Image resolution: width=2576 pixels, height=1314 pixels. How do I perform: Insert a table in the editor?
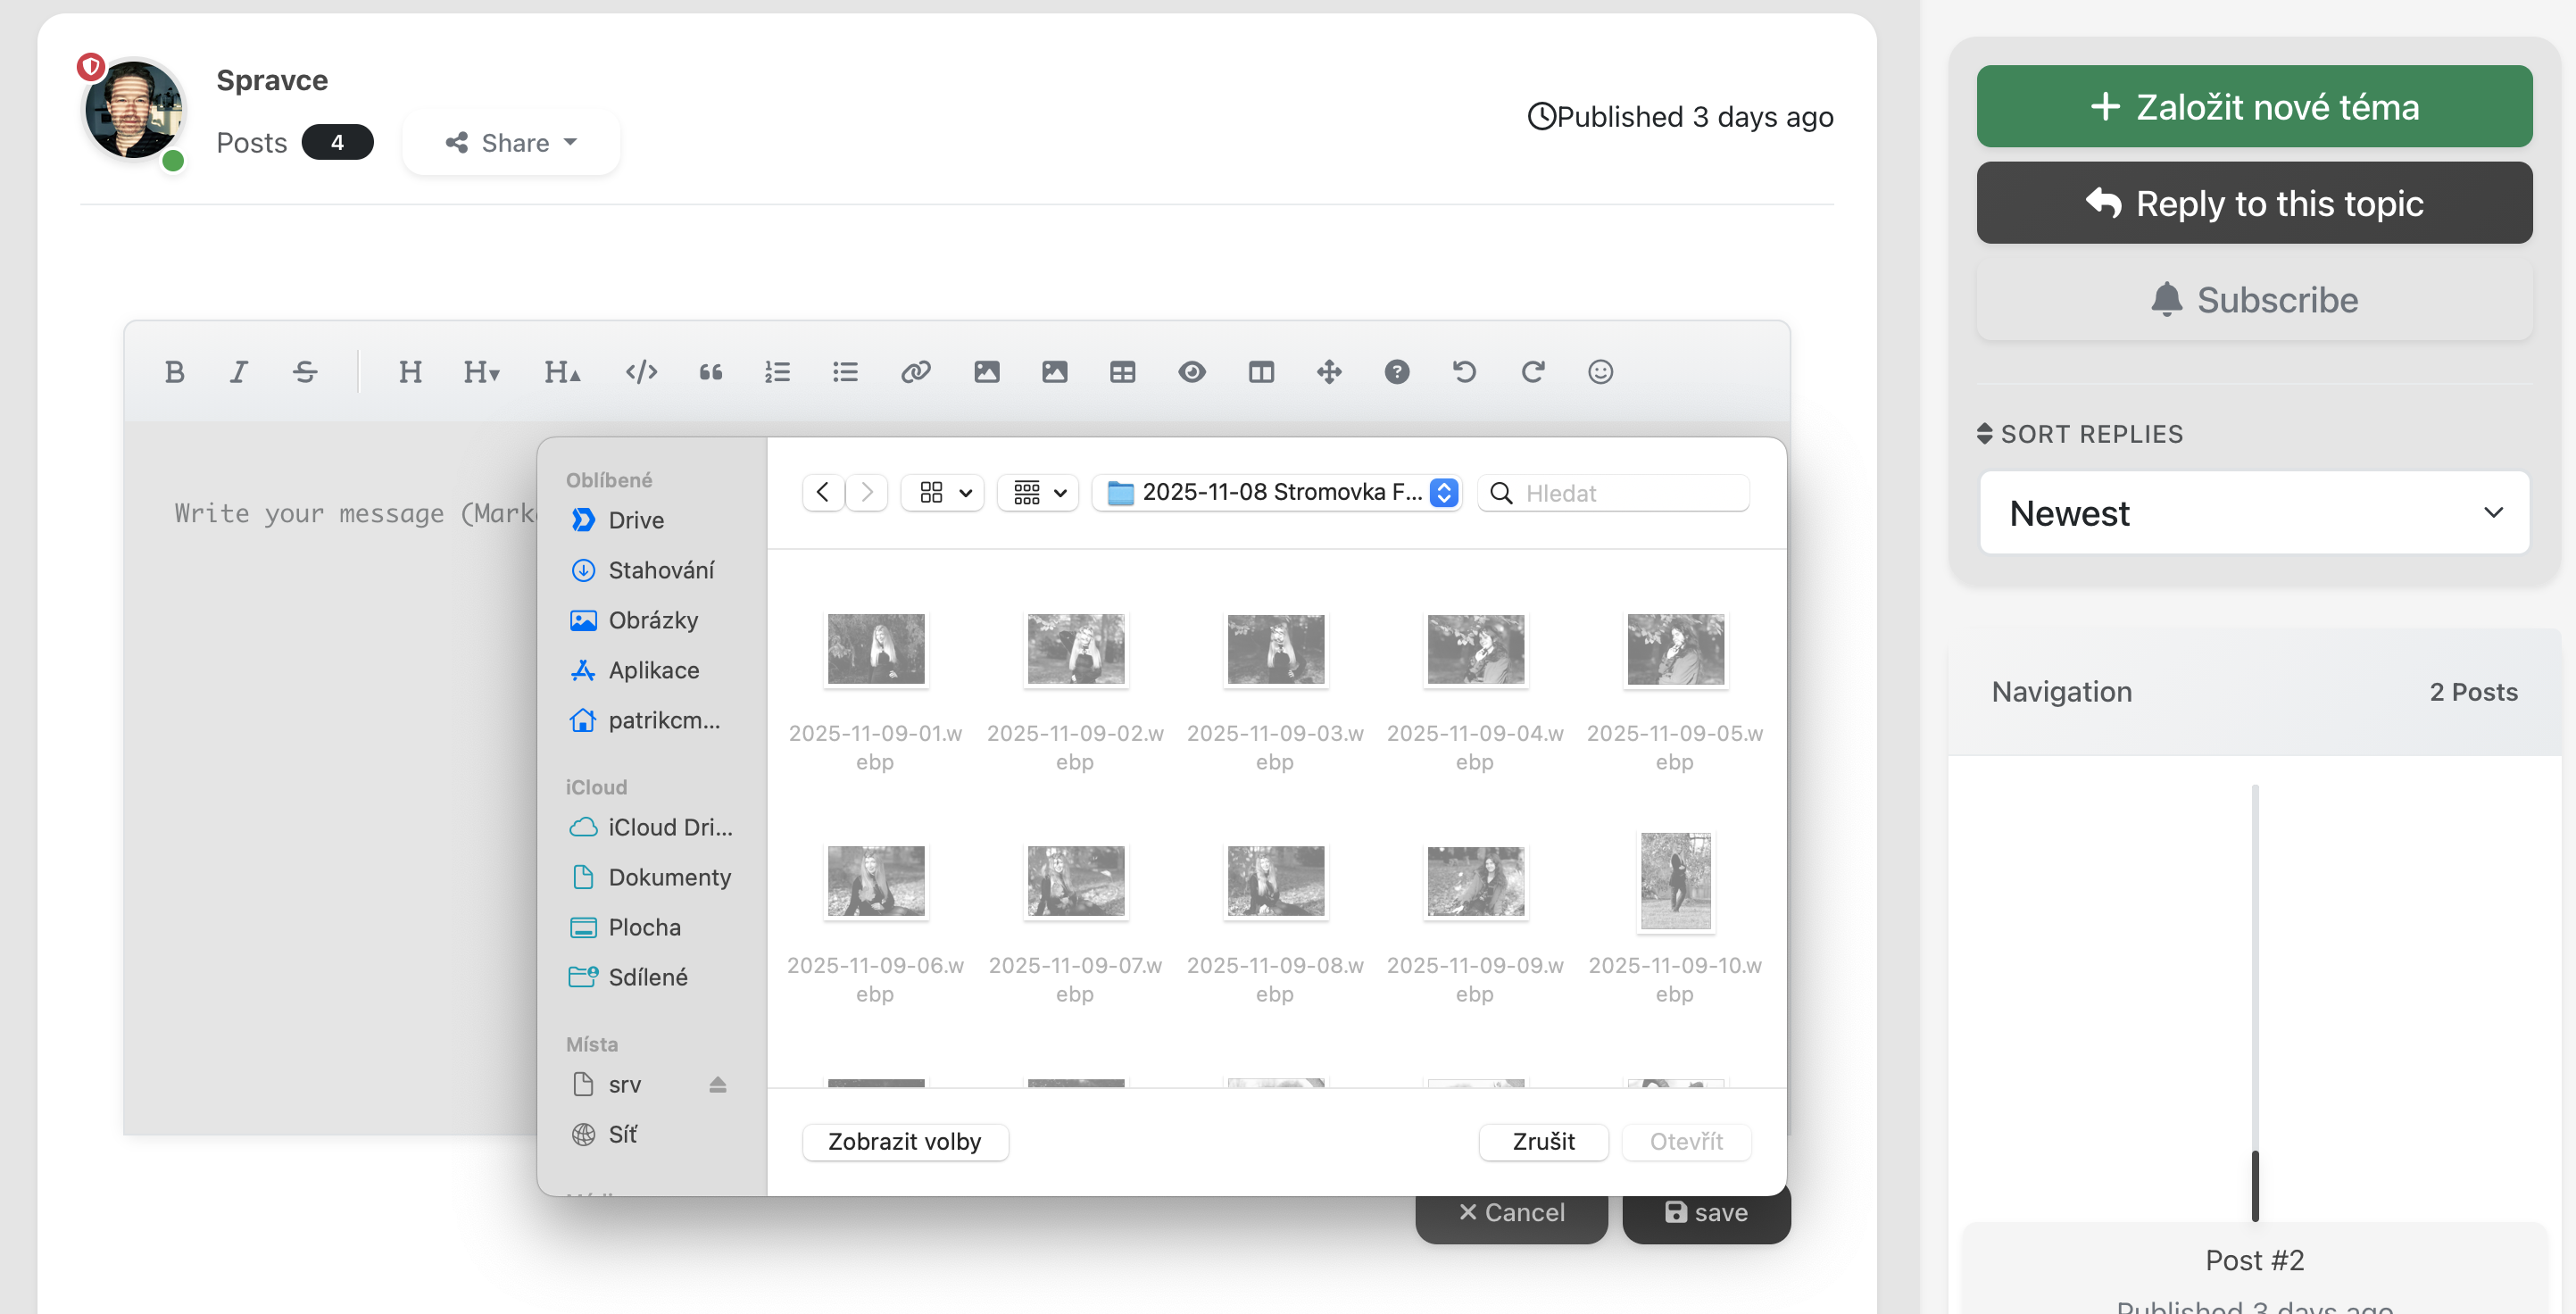(1122, 372)
